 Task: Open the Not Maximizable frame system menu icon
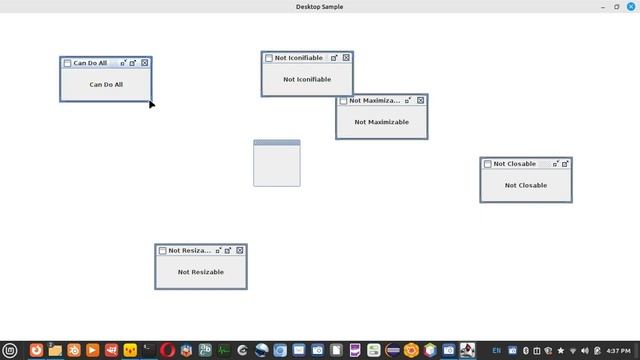[x=343, y=101]
